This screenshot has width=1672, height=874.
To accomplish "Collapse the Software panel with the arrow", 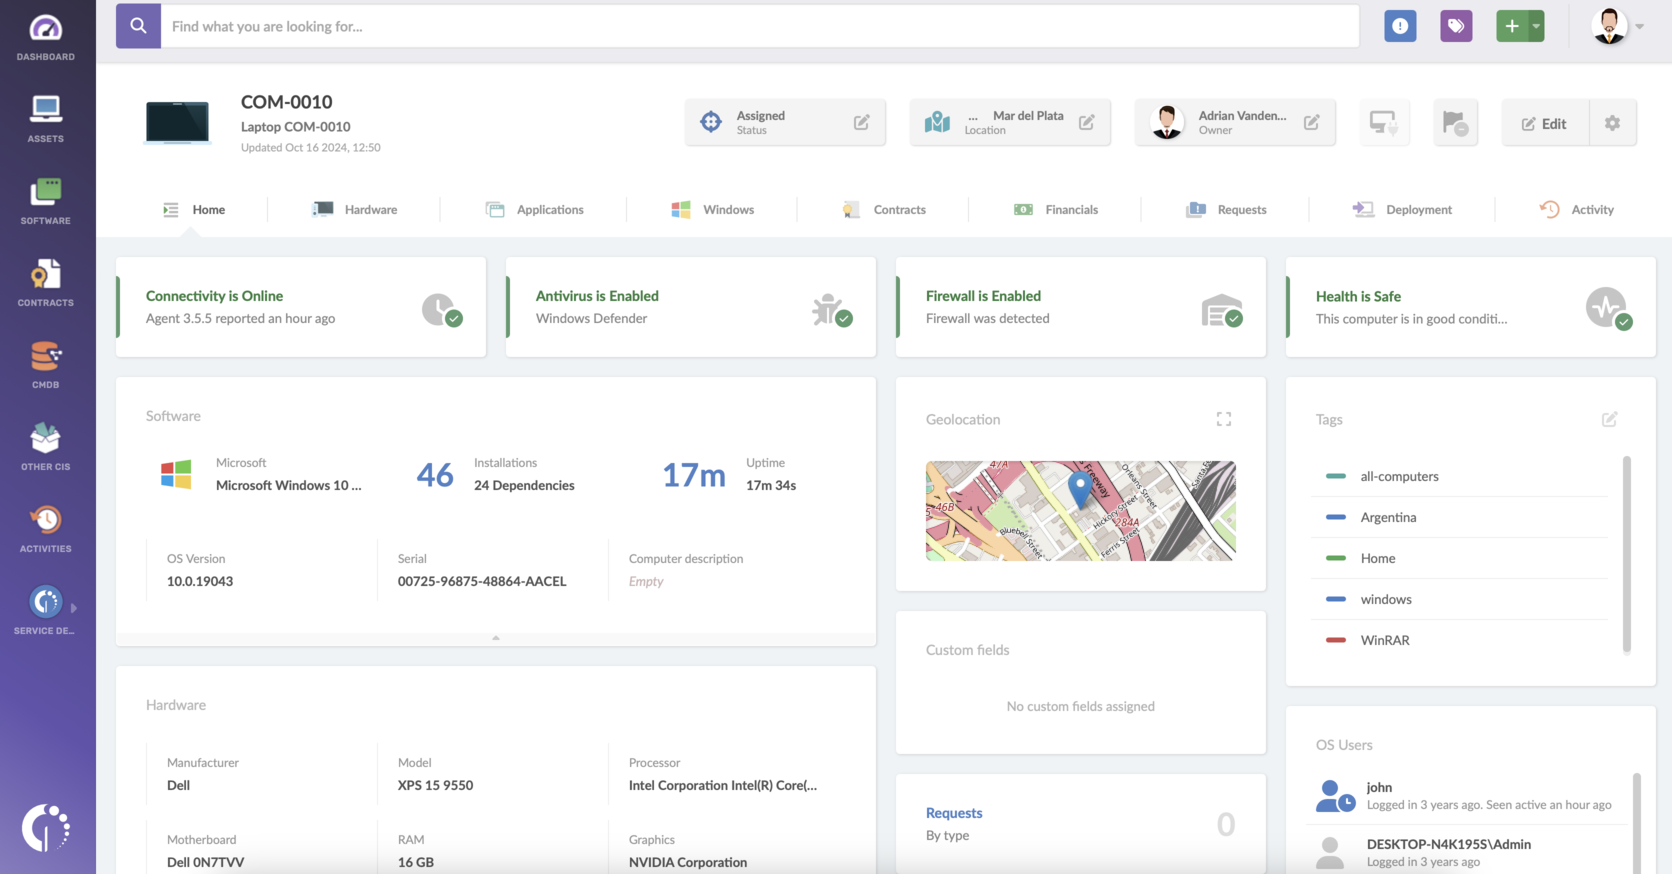I will tap(496, 638).
